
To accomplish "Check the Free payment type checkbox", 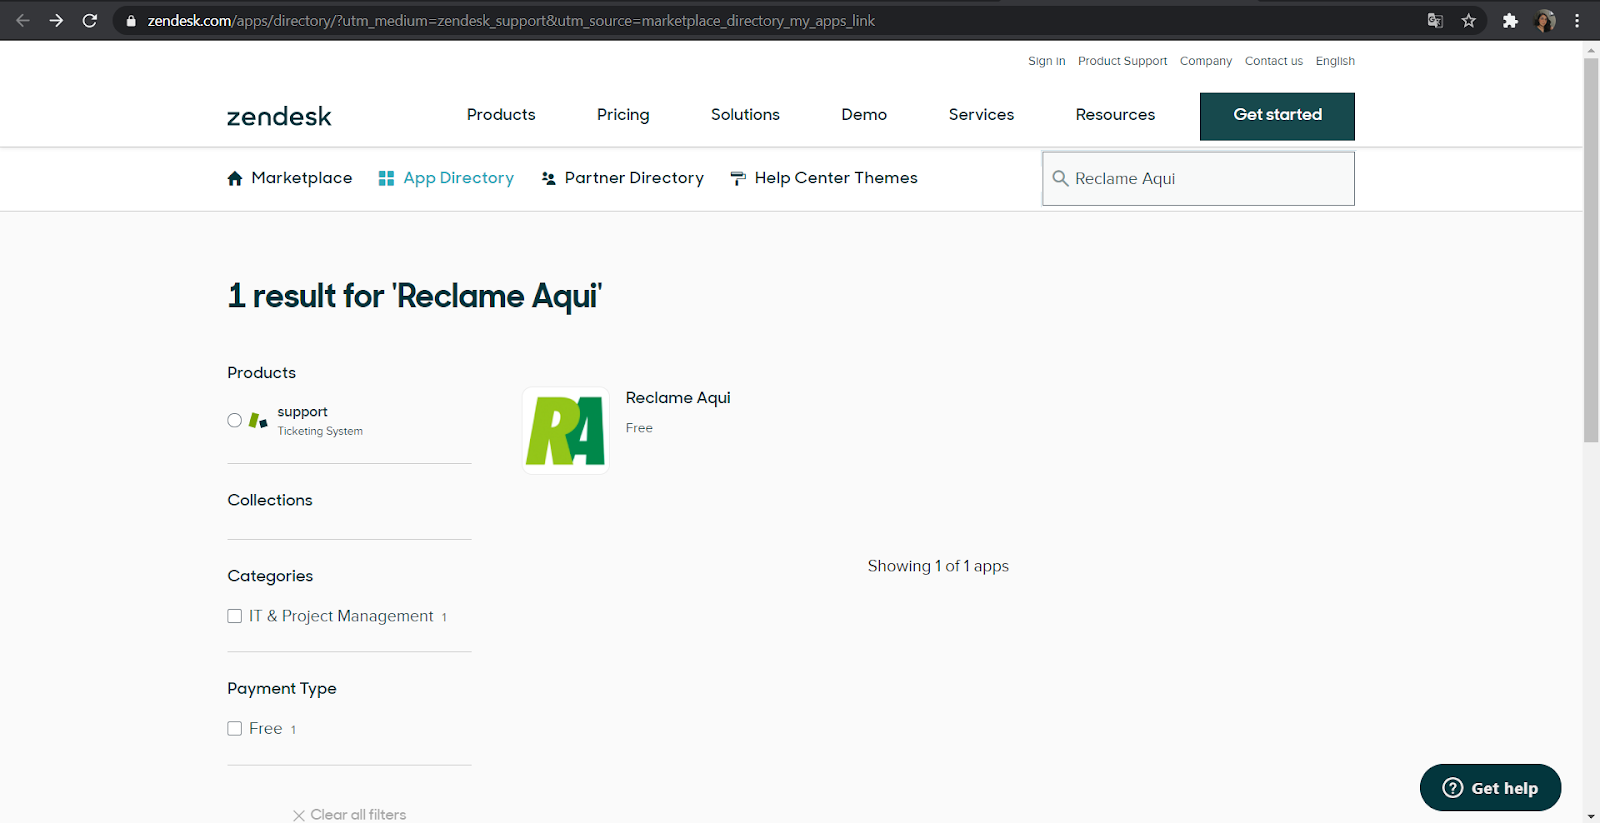I will (x=234, y=728).
